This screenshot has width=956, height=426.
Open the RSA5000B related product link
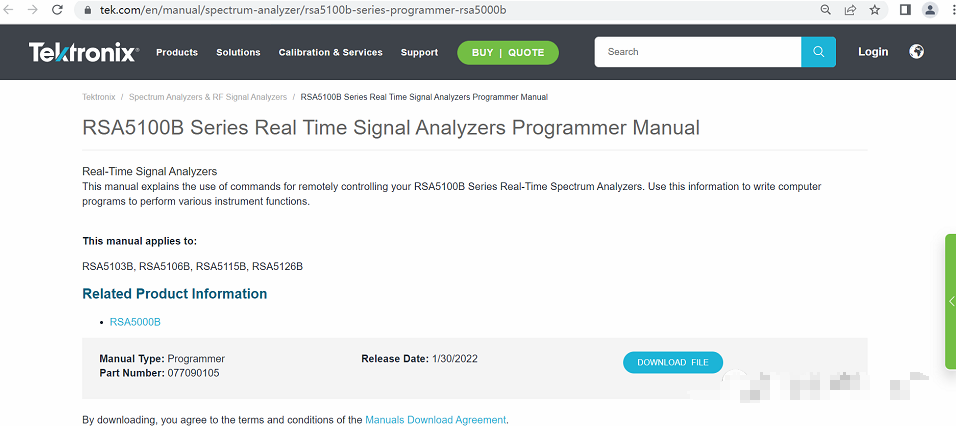135,322
